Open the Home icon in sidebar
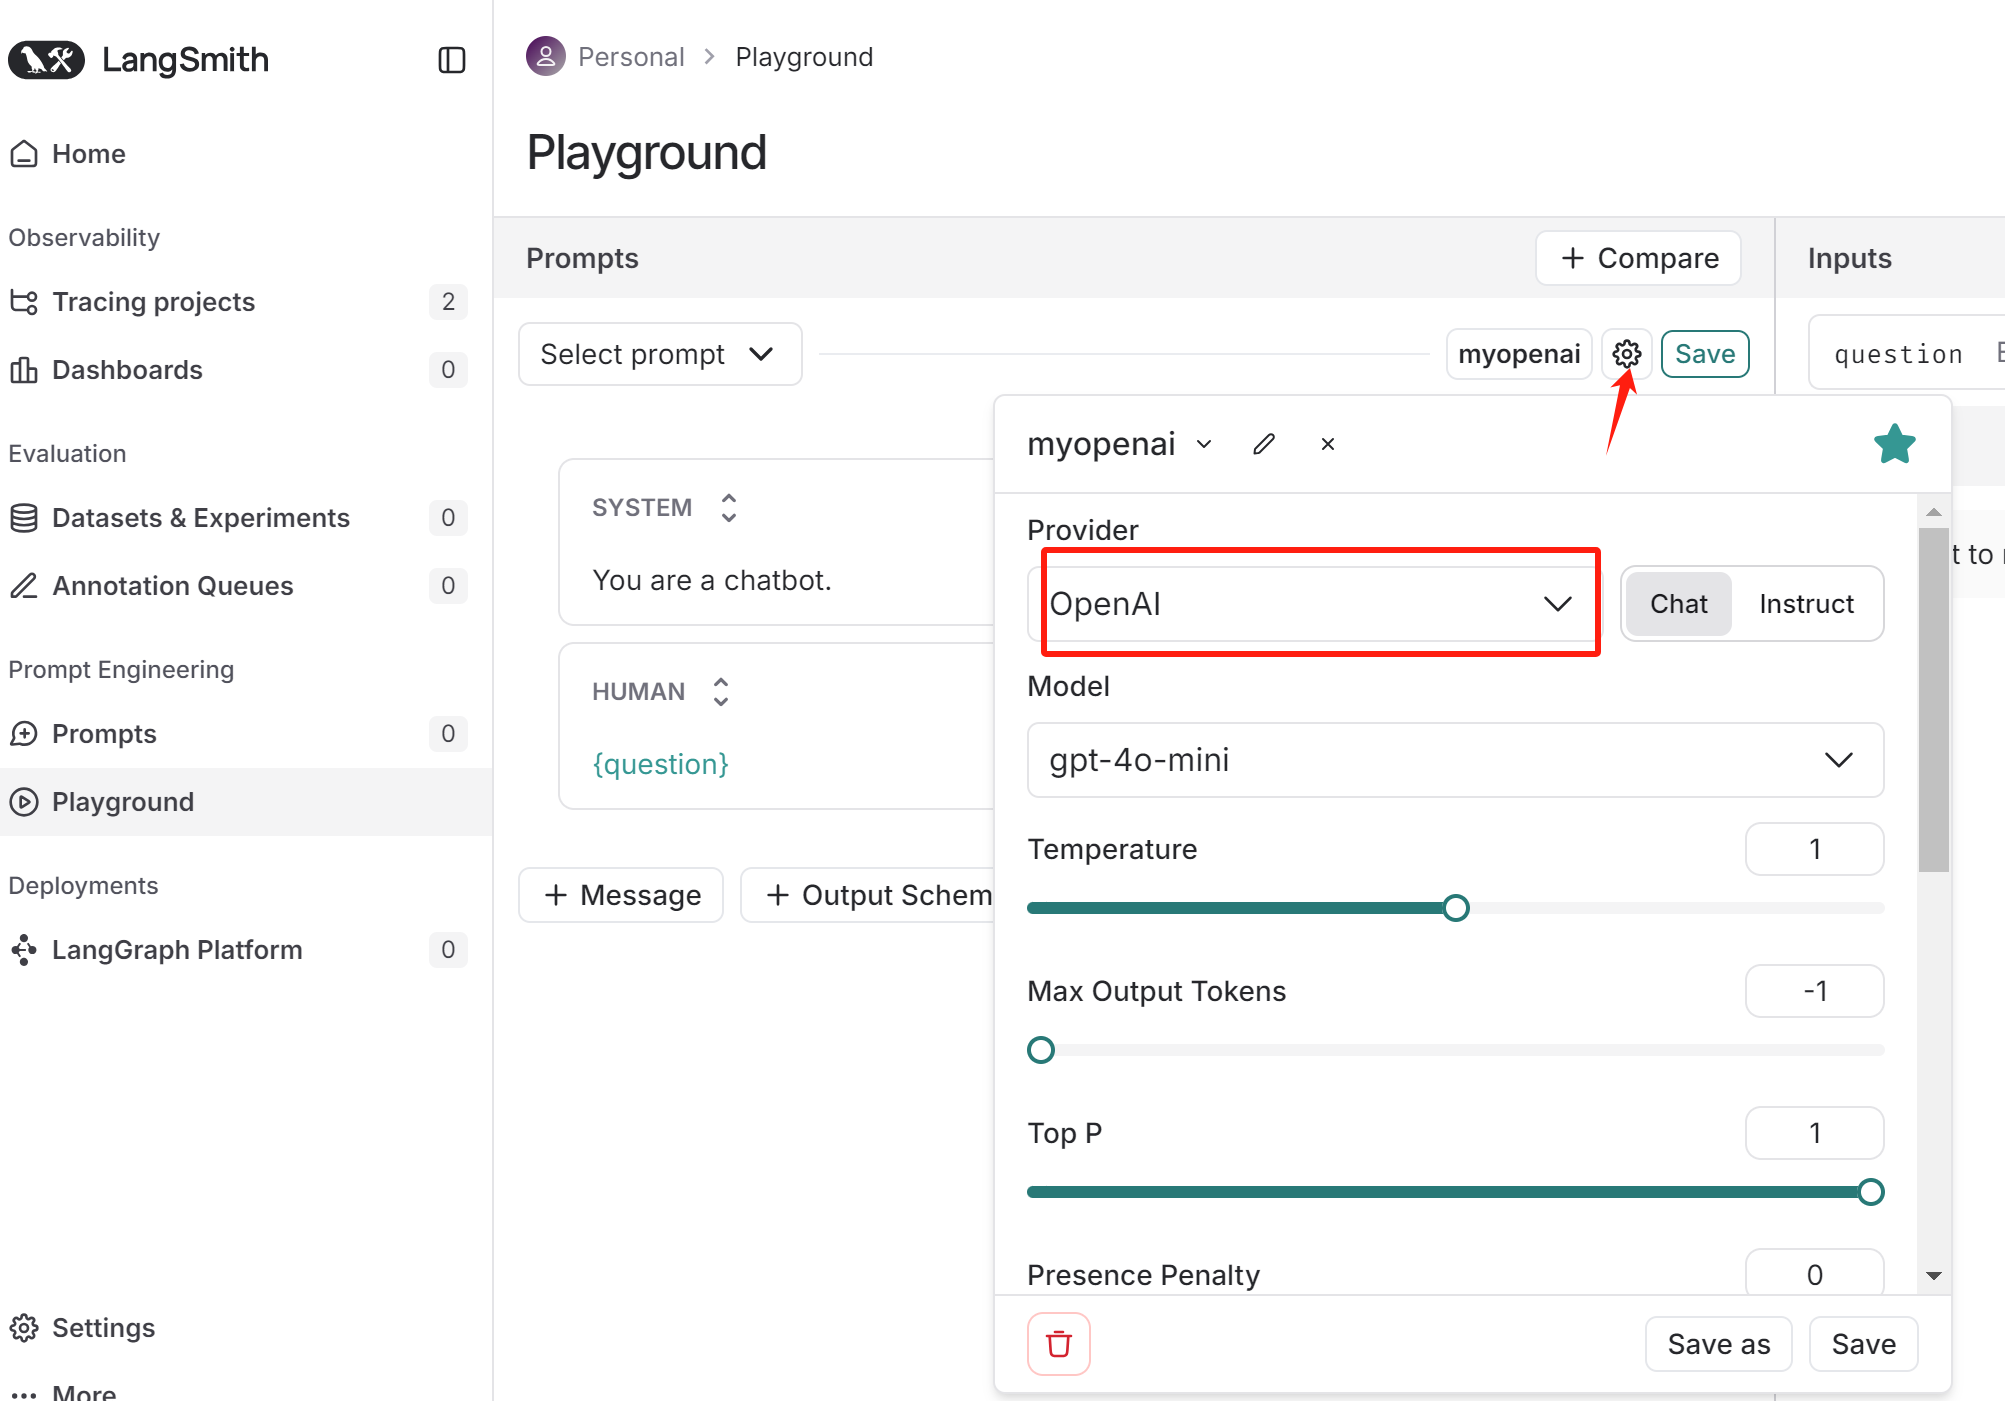Viewport: 2005px width, 1401px height. pyautogui.click(x=24, y=154)
